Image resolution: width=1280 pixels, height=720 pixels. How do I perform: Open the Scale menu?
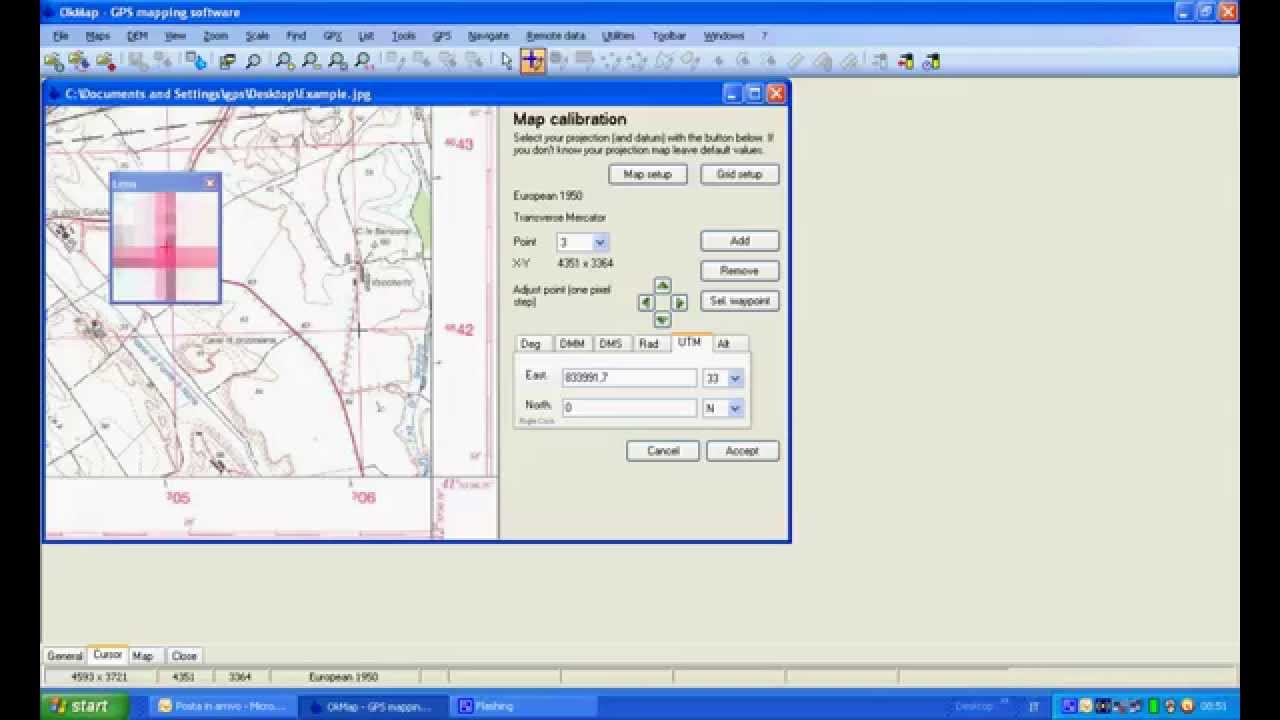pos(257,36)
